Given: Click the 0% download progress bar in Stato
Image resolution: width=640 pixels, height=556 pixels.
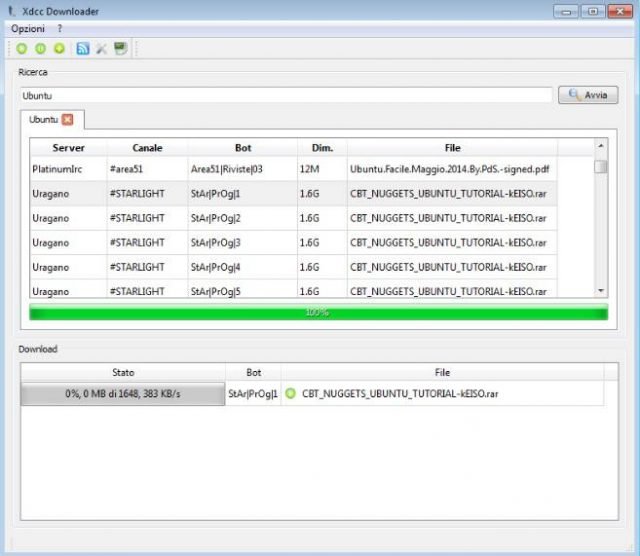Looking at the screenshot, I should coord(123,394).
